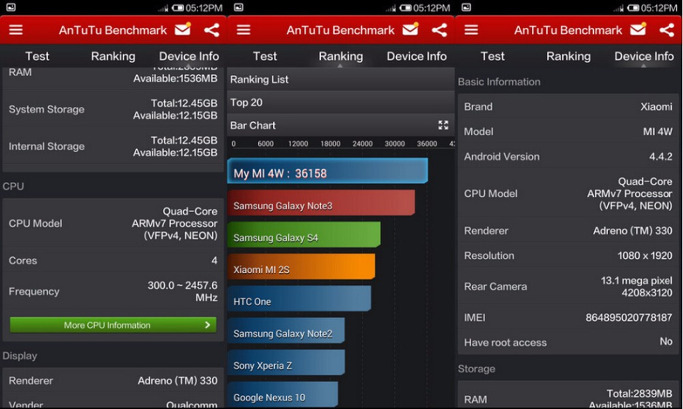Viewport: 683px width, 409px height.
Task: Tap share icon in middle screen header
Action: pyautogui.click(x=439, y=30)
